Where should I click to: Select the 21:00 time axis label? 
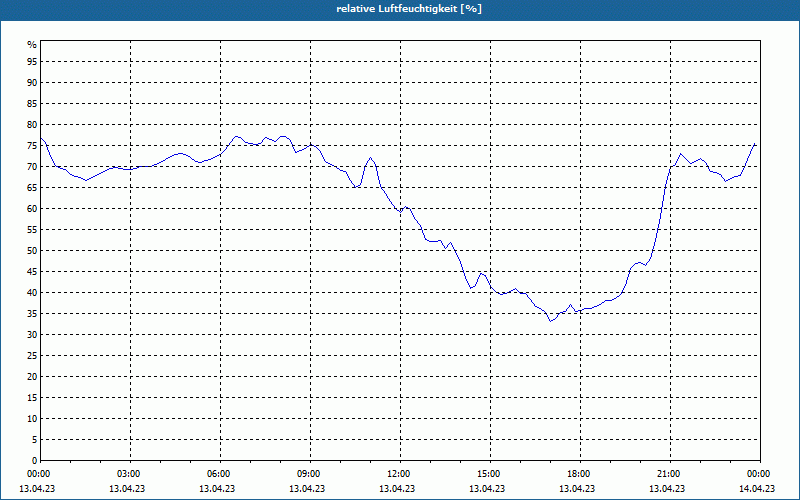pyautogui.click(x=670, y=474)
